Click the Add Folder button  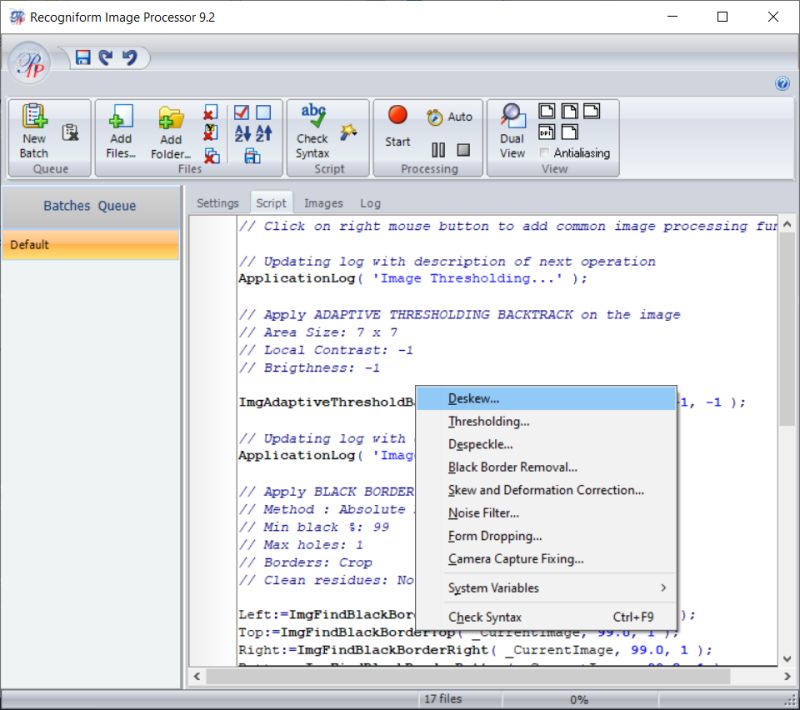pos(171,133)
